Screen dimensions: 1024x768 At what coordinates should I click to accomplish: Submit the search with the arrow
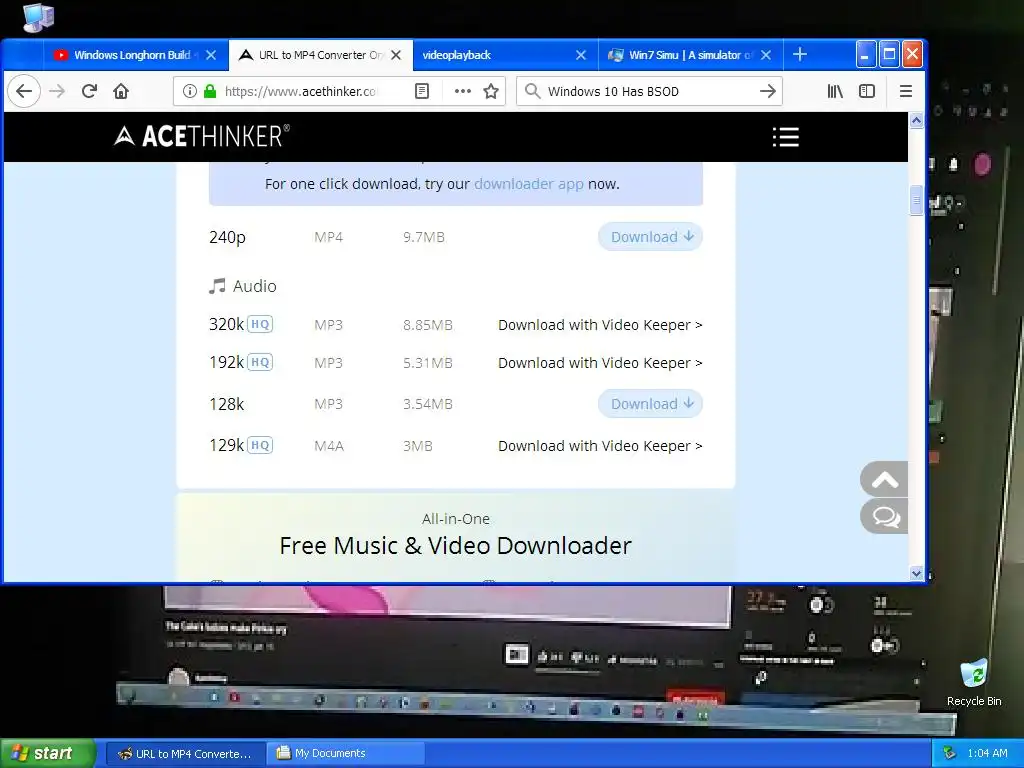tap(768, 91)
